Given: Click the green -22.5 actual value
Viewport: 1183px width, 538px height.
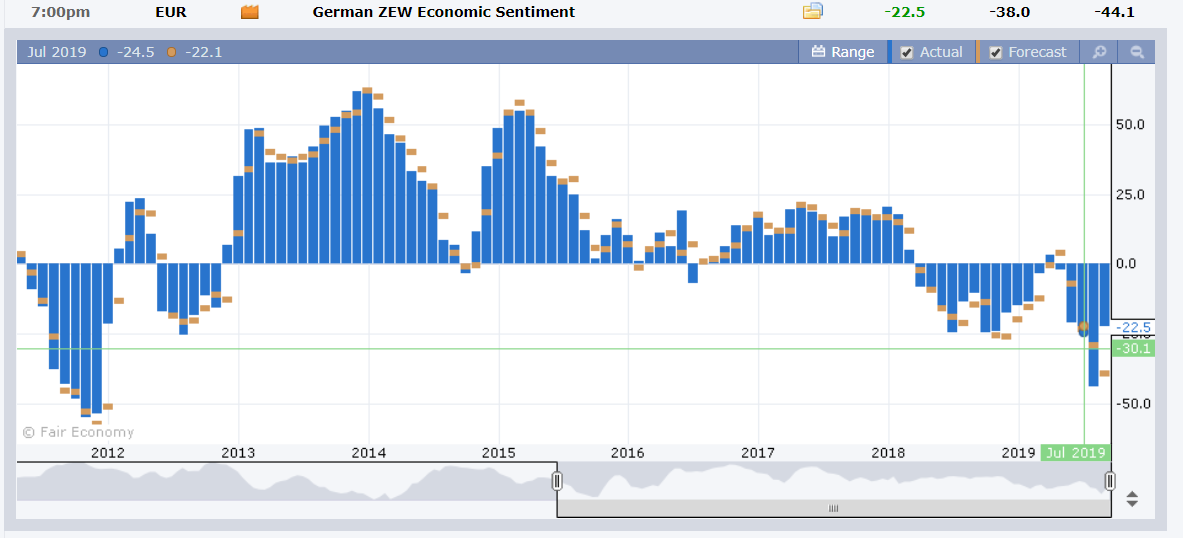Looking at the screenshot, I should click(906, 12).
